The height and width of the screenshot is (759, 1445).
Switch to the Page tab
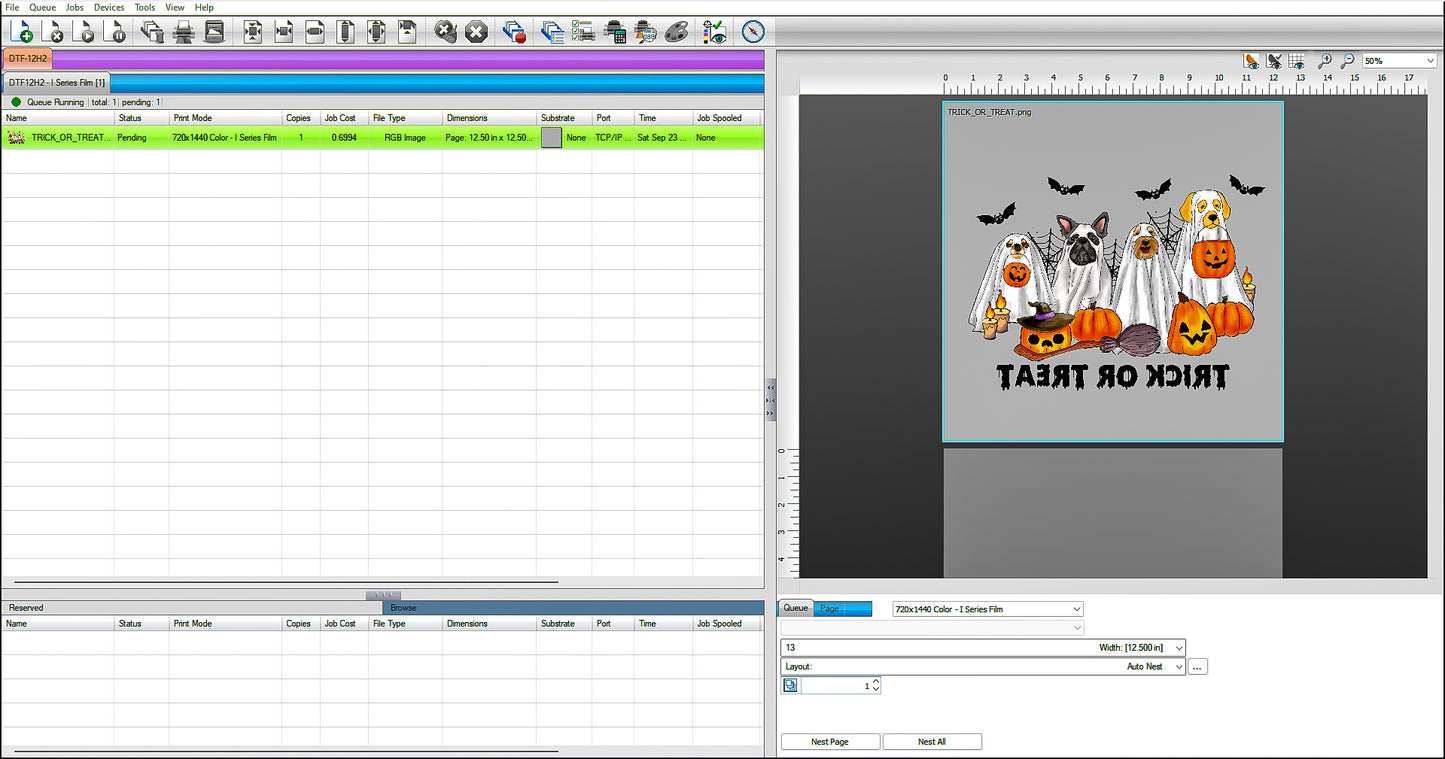(828, 608)
